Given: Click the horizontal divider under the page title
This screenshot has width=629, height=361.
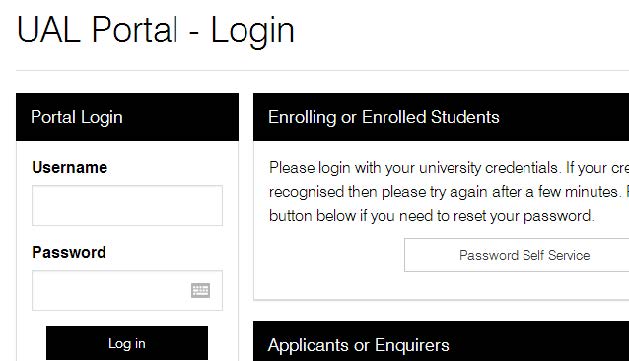Looking at the screenshot, I should point(323,70).
